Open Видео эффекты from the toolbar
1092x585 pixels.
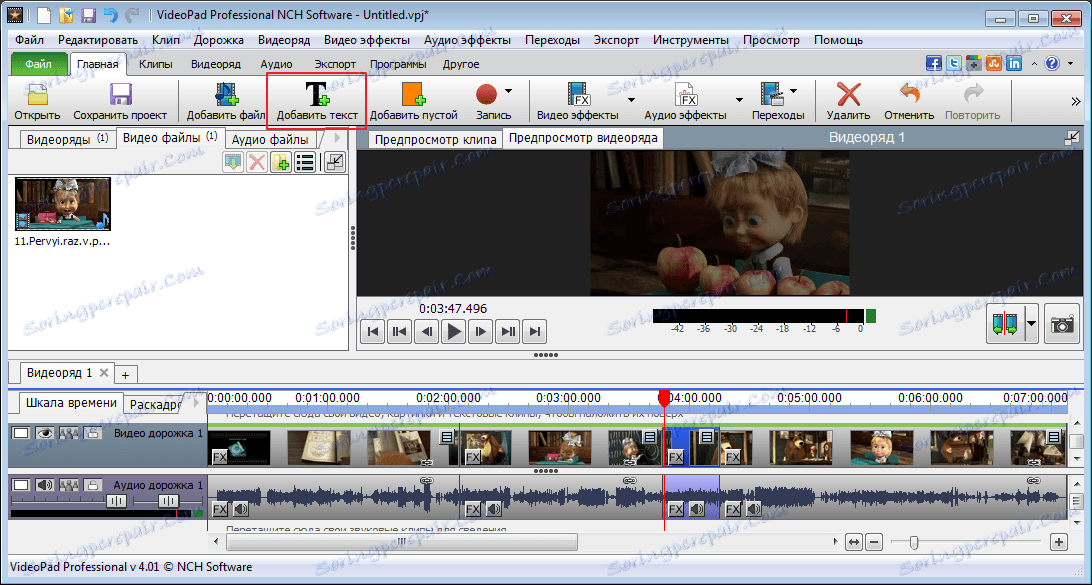click(x=577, y=101)
